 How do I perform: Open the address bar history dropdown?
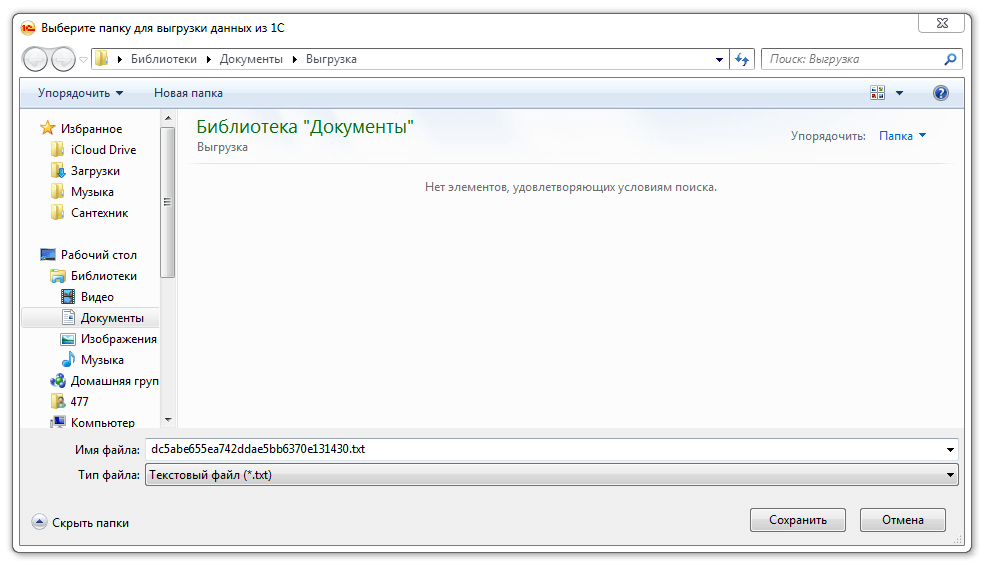coord(719,60)
